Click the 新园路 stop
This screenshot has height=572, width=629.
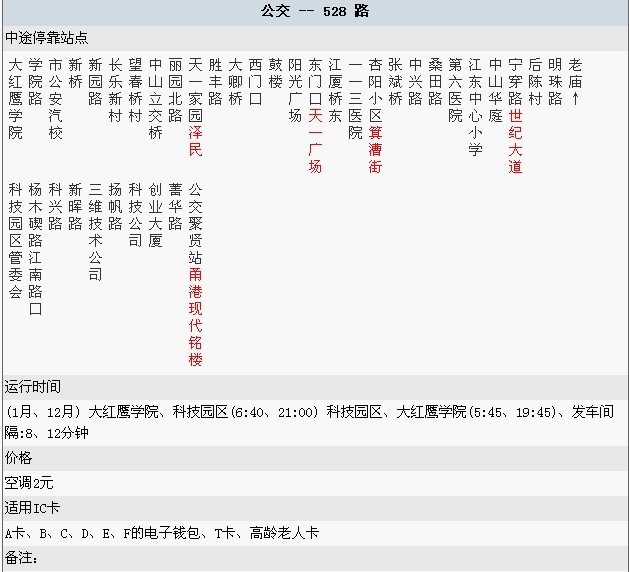coord(95,82)
